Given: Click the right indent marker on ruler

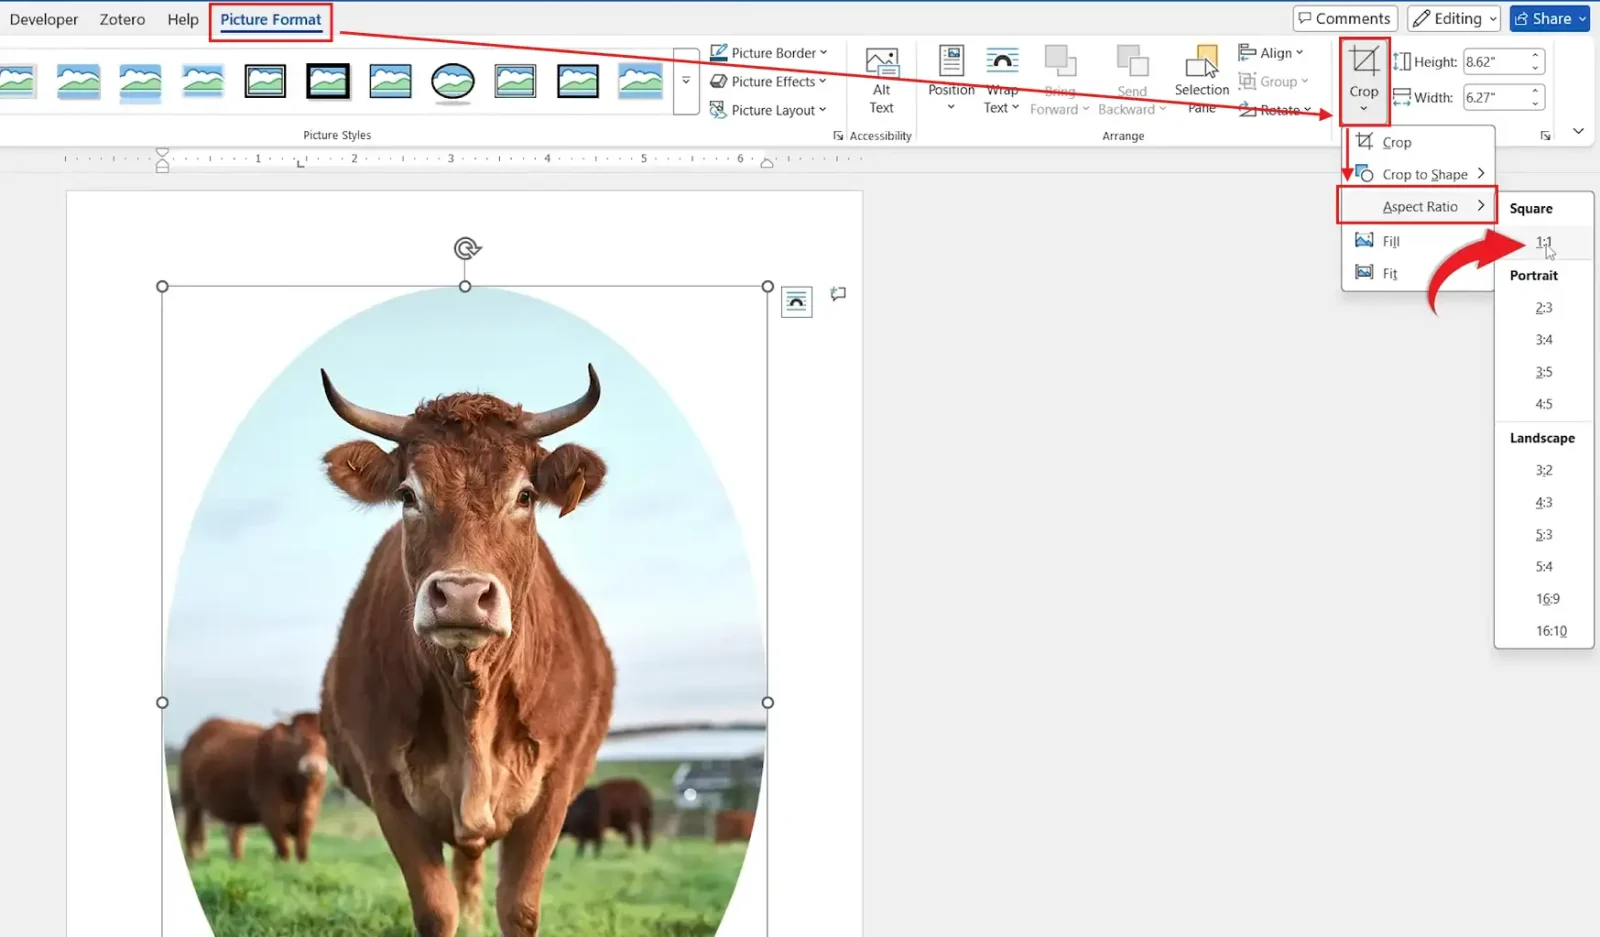Looking at the screenshot, I should click(x=767, y=162).
